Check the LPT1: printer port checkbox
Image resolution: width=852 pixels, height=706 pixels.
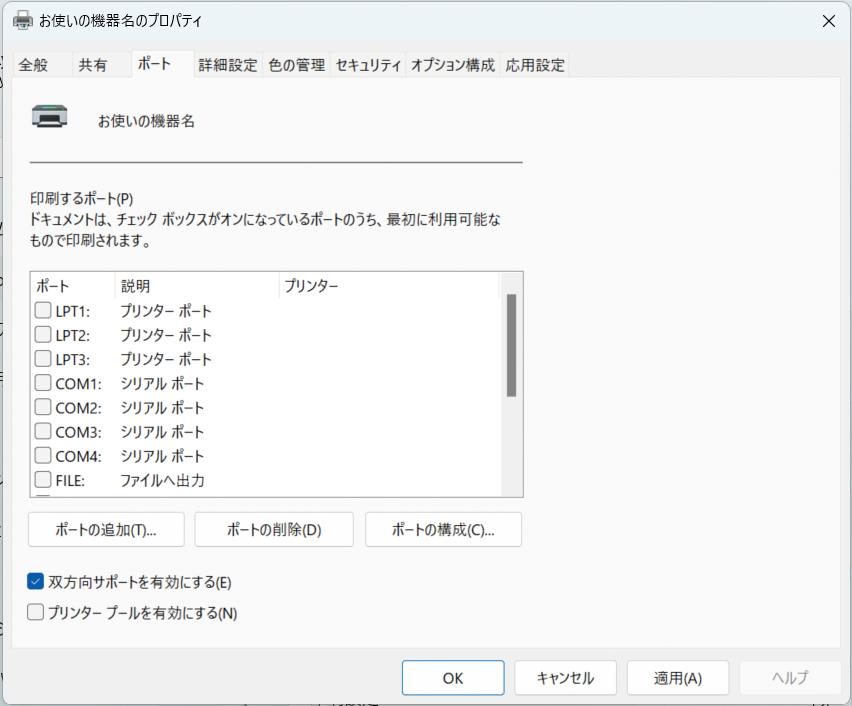coord(43,311)
